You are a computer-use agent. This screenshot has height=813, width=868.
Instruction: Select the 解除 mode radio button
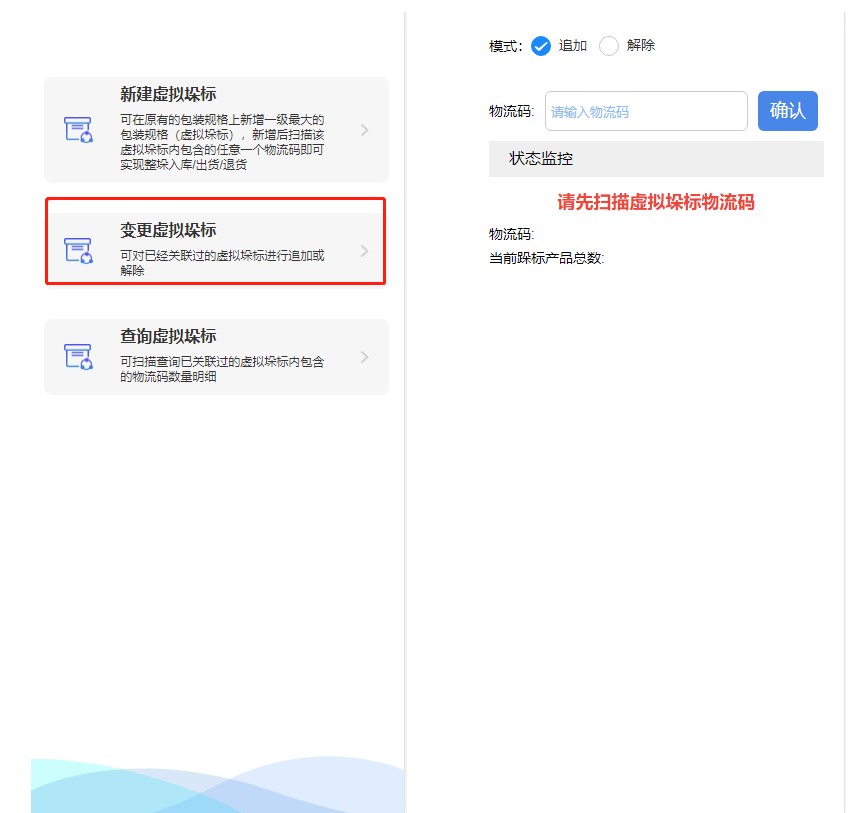tap(609, 46)
